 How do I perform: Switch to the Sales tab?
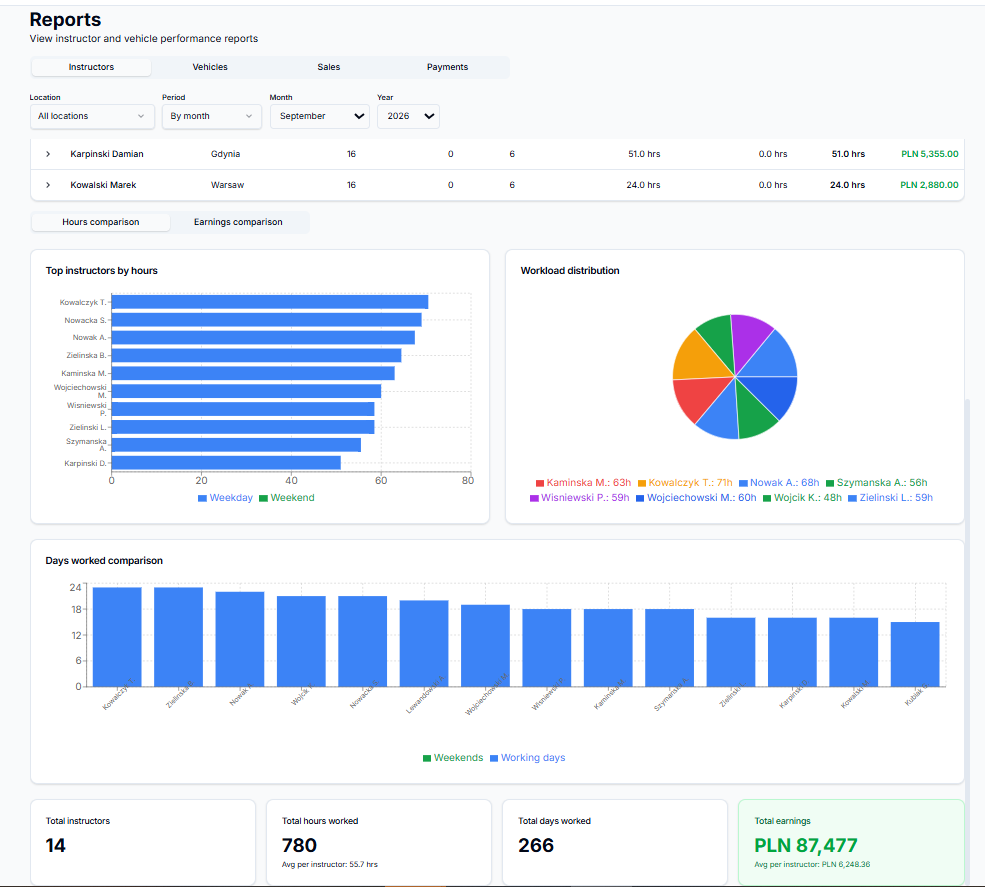pos(329,67)
